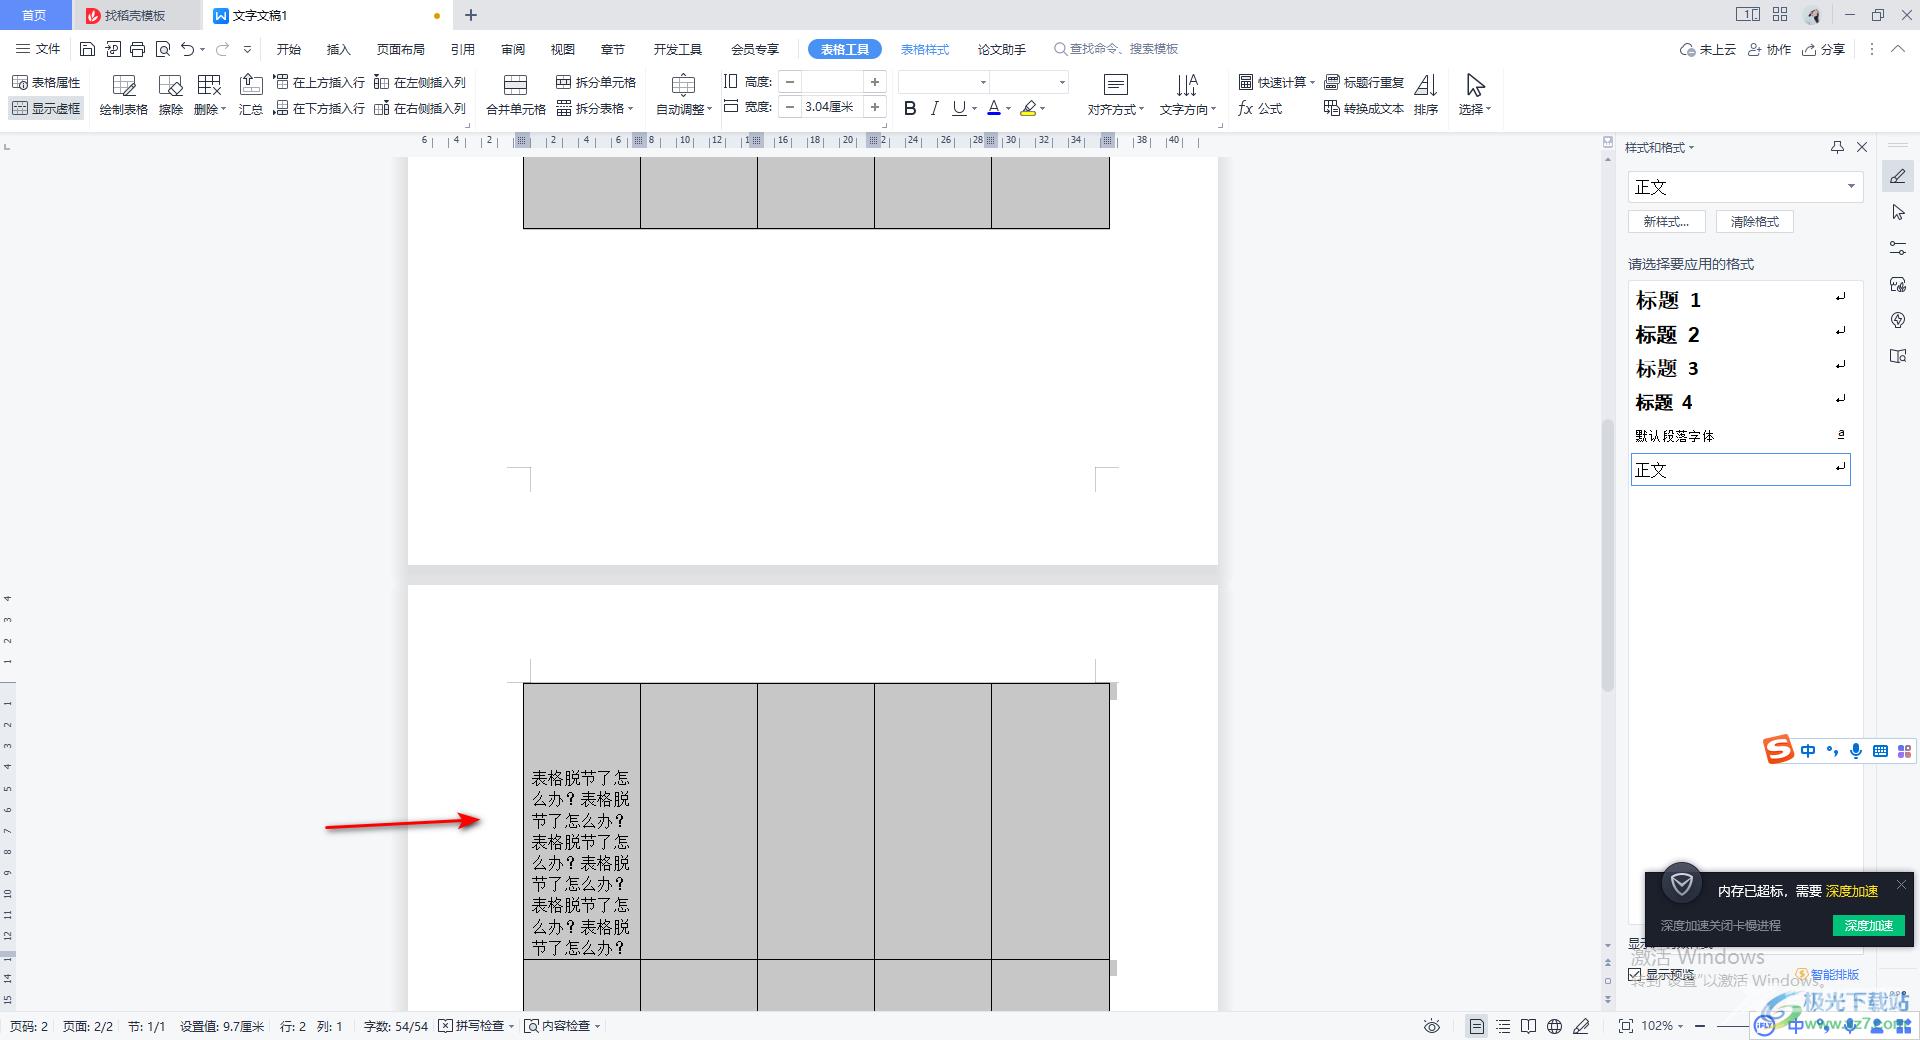Open 表格属性 table properties

tap(46, 82)
